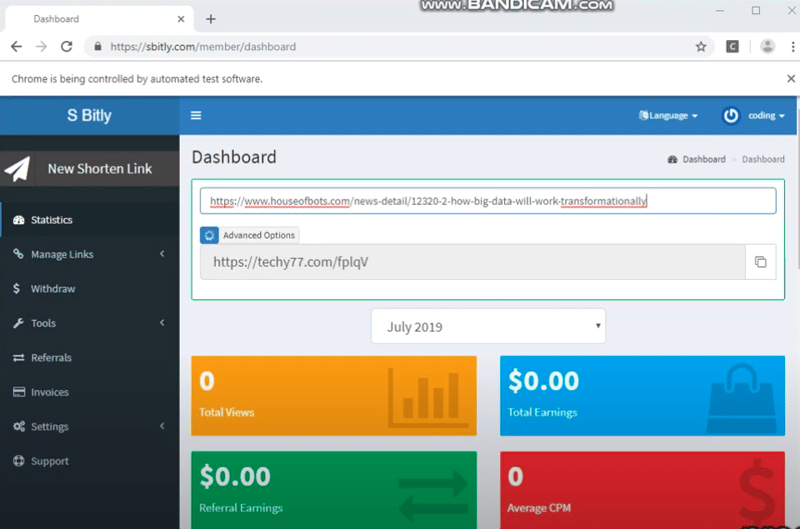Click the paper plane icon

click(x=17, y=169)
